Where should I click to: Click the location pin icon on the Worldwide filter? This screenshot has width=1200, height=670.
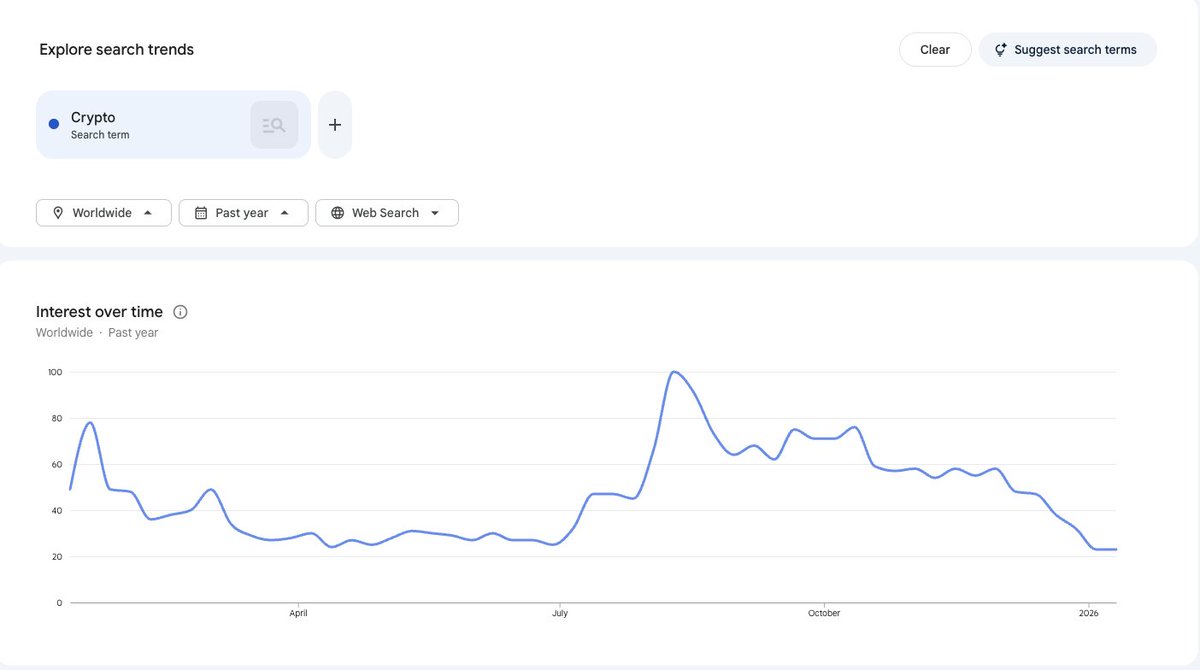click(58, 212)
